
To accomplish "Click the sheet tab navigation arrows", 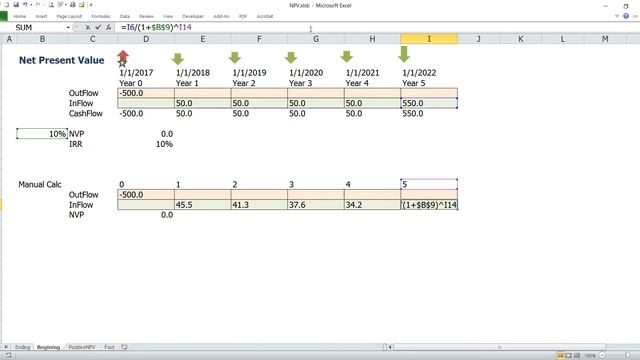I will [x=6, y=347].
